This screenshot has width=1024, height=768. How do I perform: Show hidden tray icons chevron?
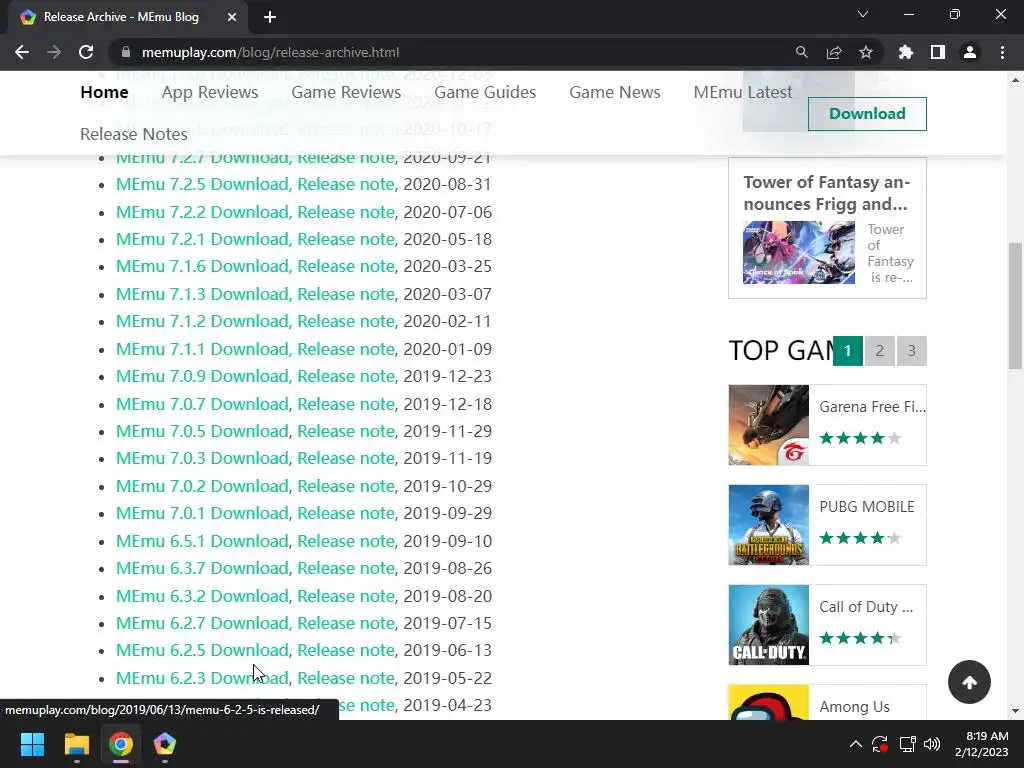click(856, 744)
